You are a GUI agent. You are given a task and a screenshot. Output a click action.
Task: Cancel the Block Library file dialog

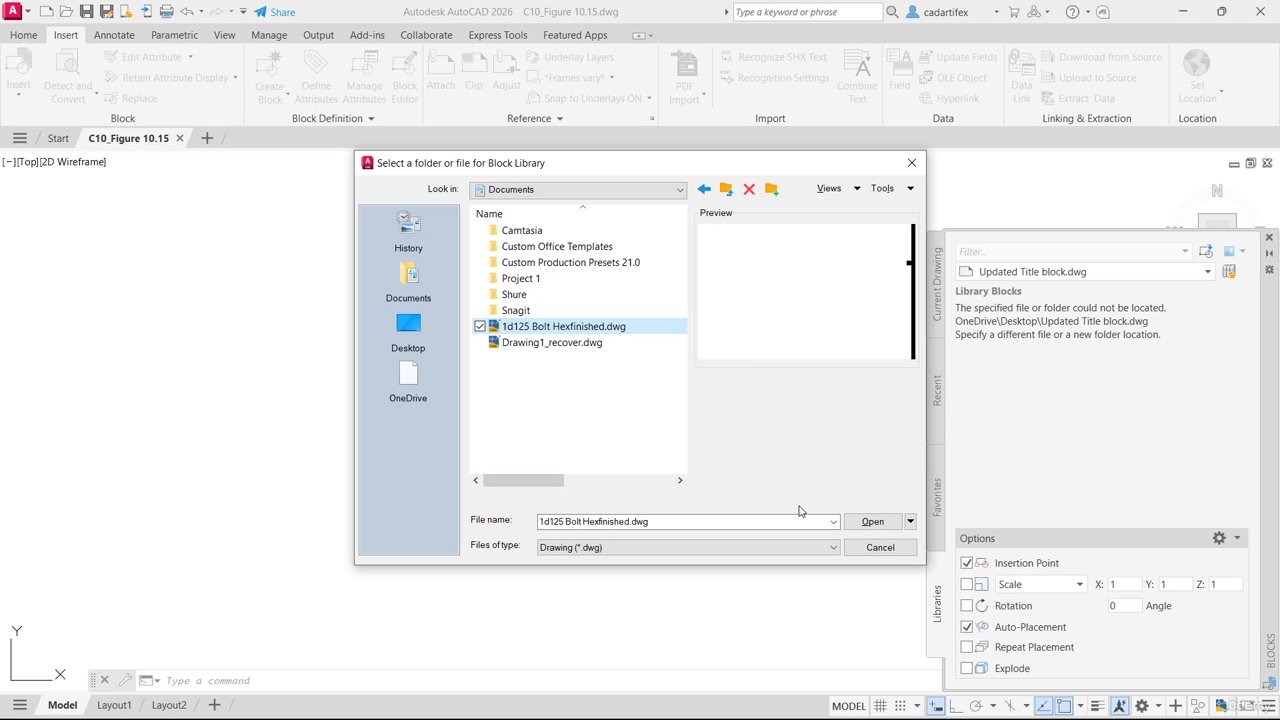[x=880, y=548]
